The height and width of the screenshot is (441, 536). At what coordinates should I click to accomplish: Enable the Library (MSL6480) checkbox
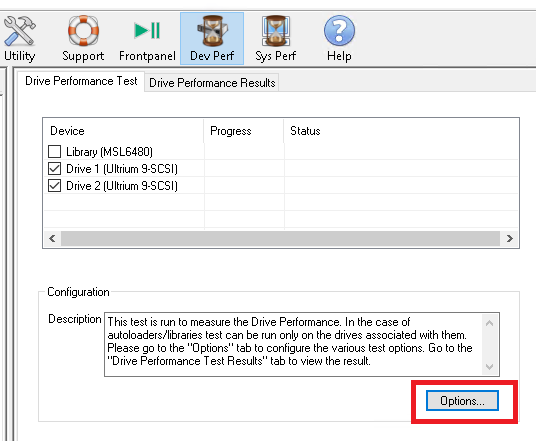tap(54, 151)
